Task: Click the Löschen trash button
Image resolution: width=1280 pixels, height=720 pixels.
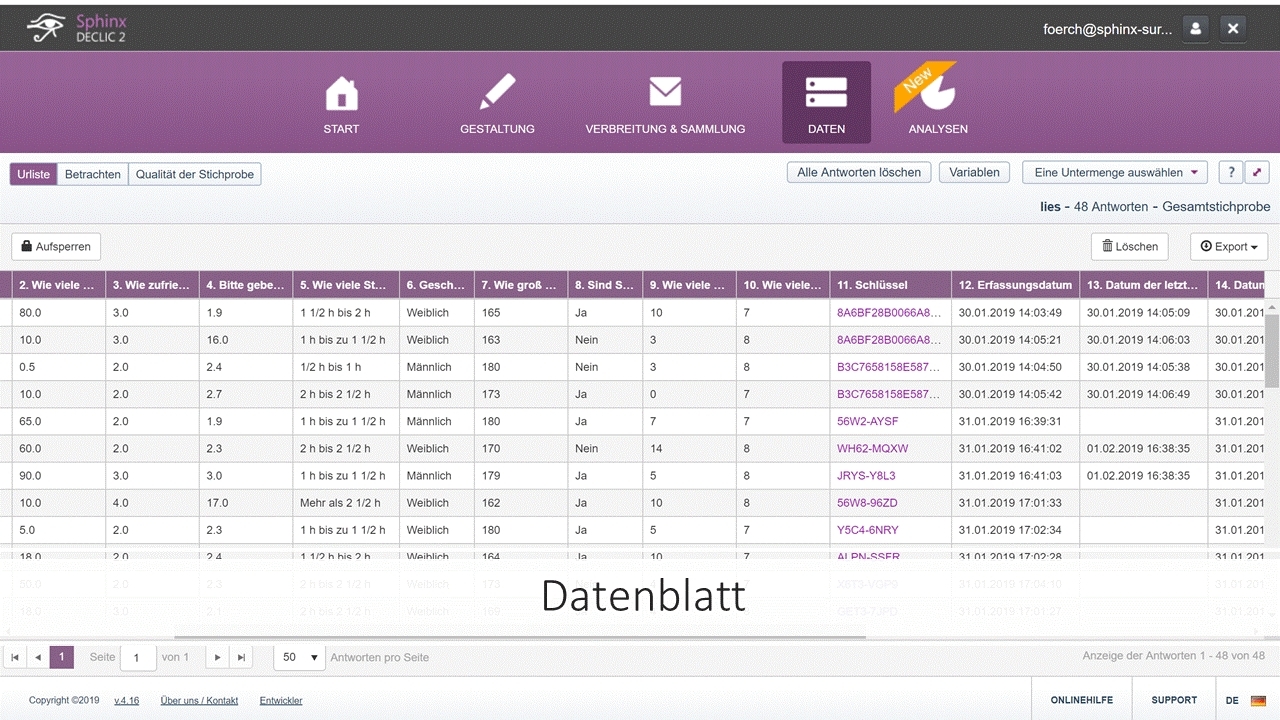Action: click(1130, 247)
